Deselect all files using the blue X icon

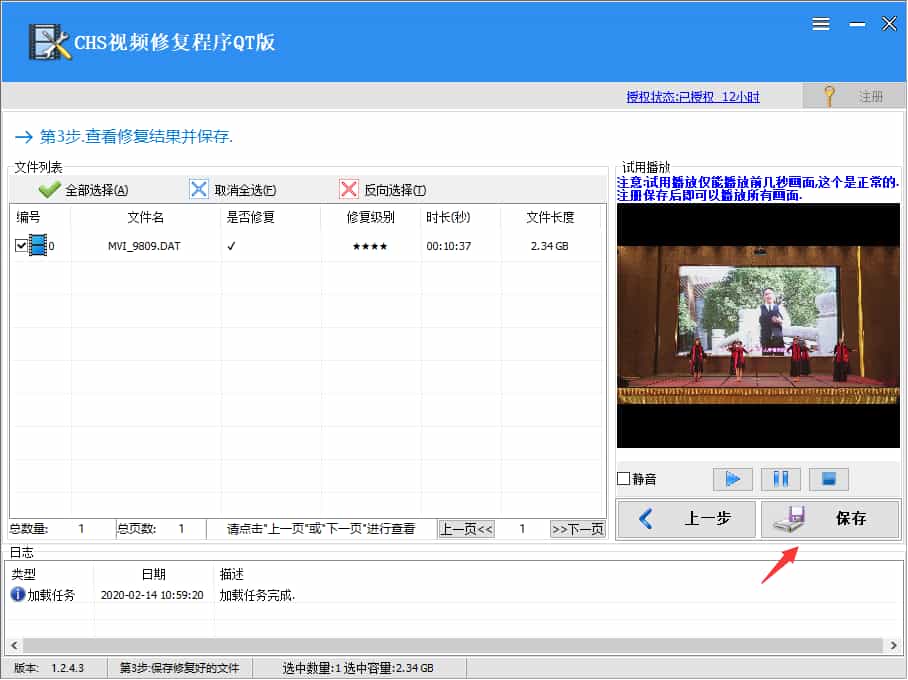point(199,188)
